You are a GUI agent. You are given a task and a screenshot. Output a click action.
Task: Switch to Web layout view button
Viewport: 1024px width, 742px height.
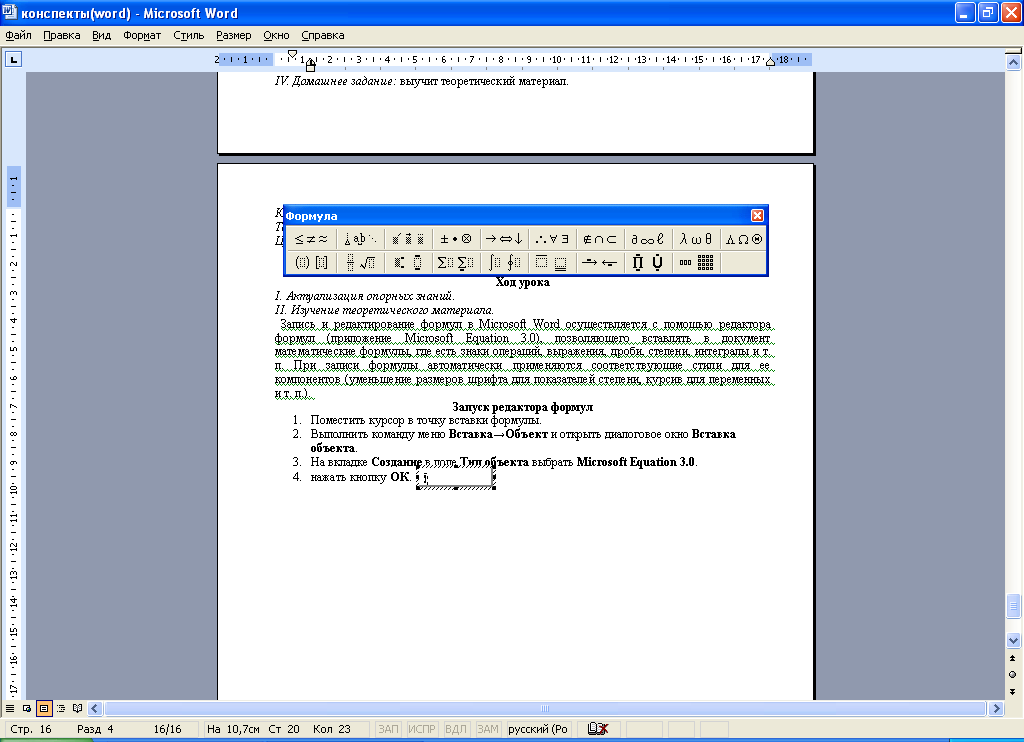point(27,708)
